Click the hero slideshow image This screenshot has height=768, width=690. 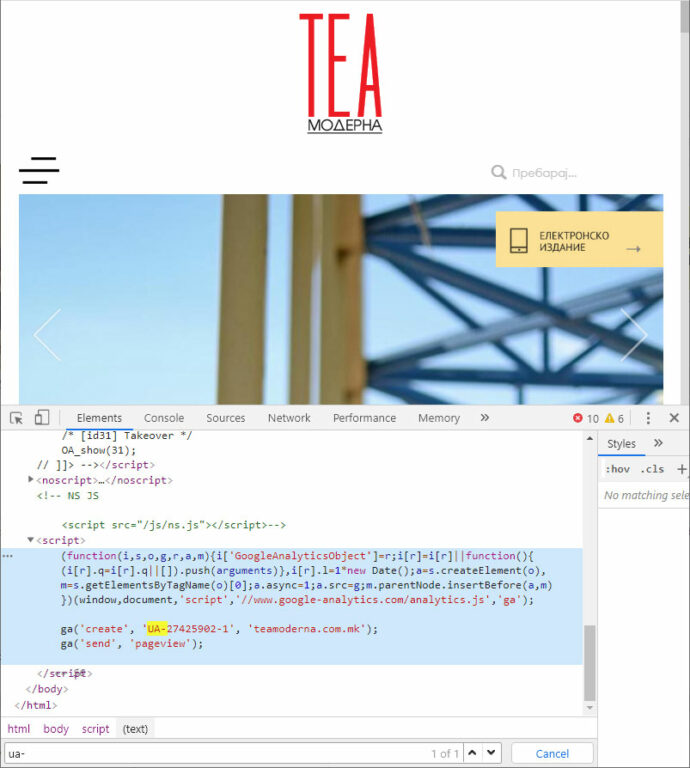341,299
